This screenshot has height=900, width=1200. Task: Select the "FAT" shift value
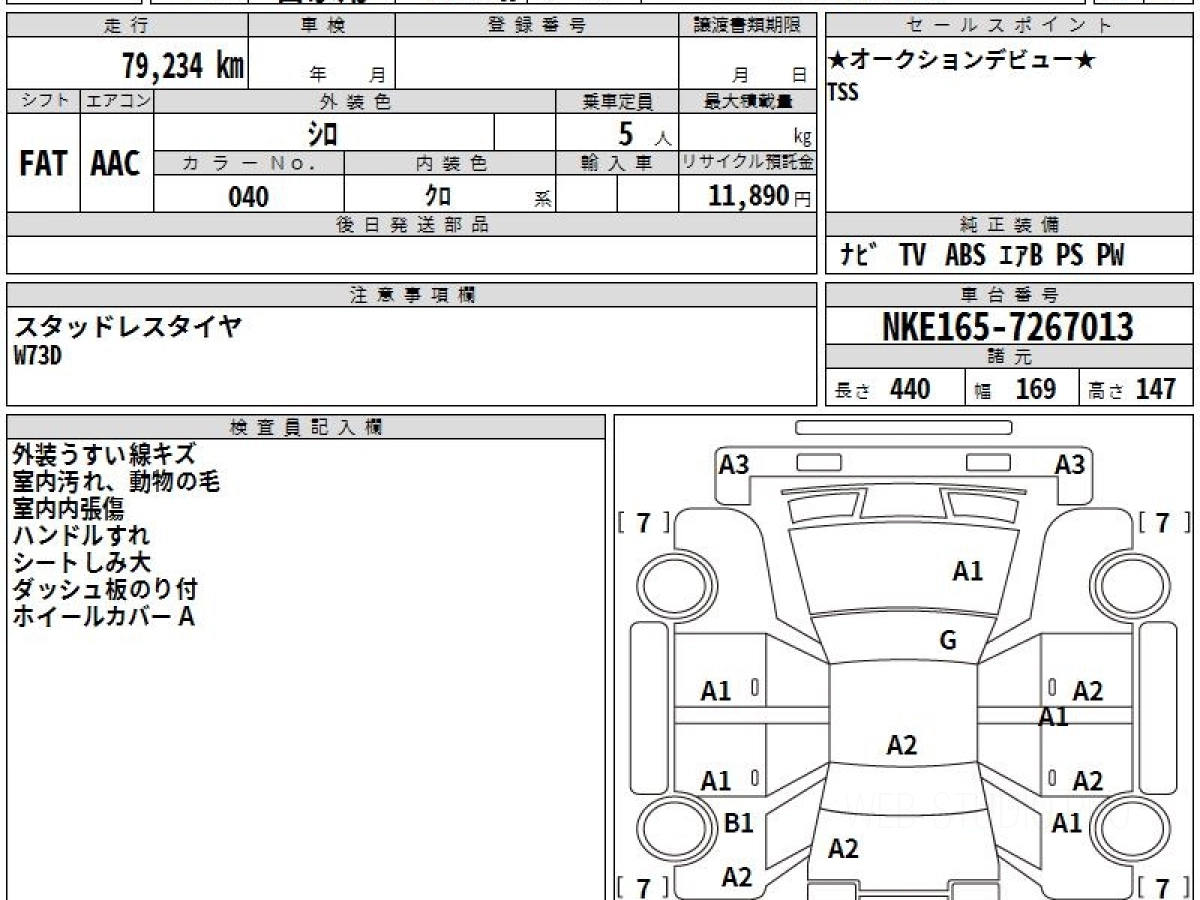(43, 164)
